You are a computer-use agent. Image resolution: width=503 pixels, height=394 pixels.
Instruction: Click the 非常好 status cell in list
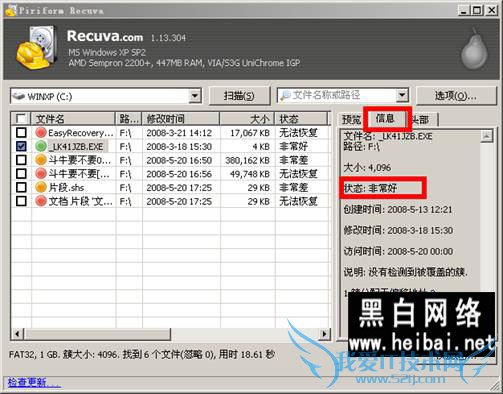pos(293,146)
